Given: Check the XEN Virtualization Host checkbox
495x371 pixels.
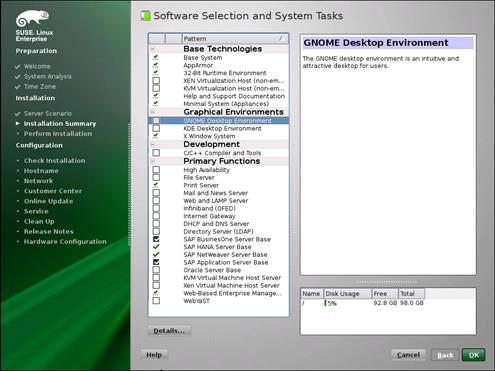Looking at the screenshot, I should coord(156,81).
